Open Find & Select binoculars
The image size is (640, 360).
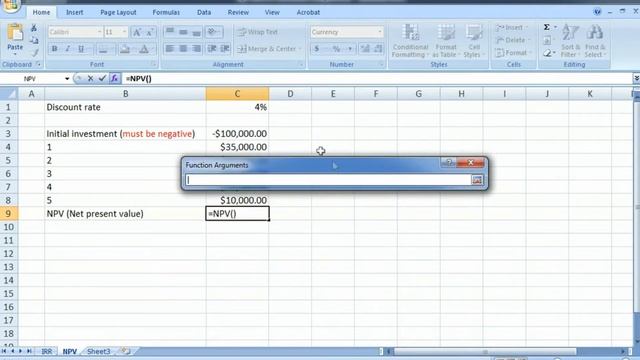595,41
